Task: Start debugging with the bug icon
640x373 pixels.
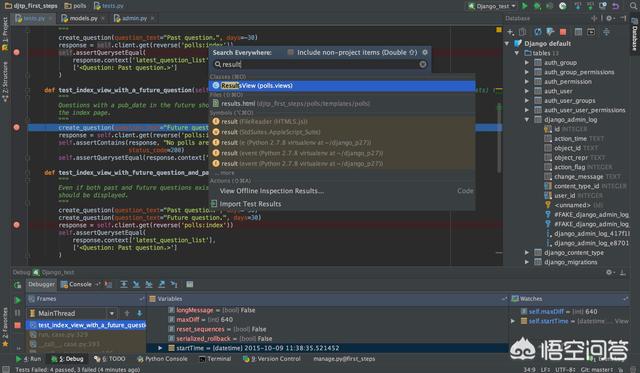Action: [x=537, y=6]
